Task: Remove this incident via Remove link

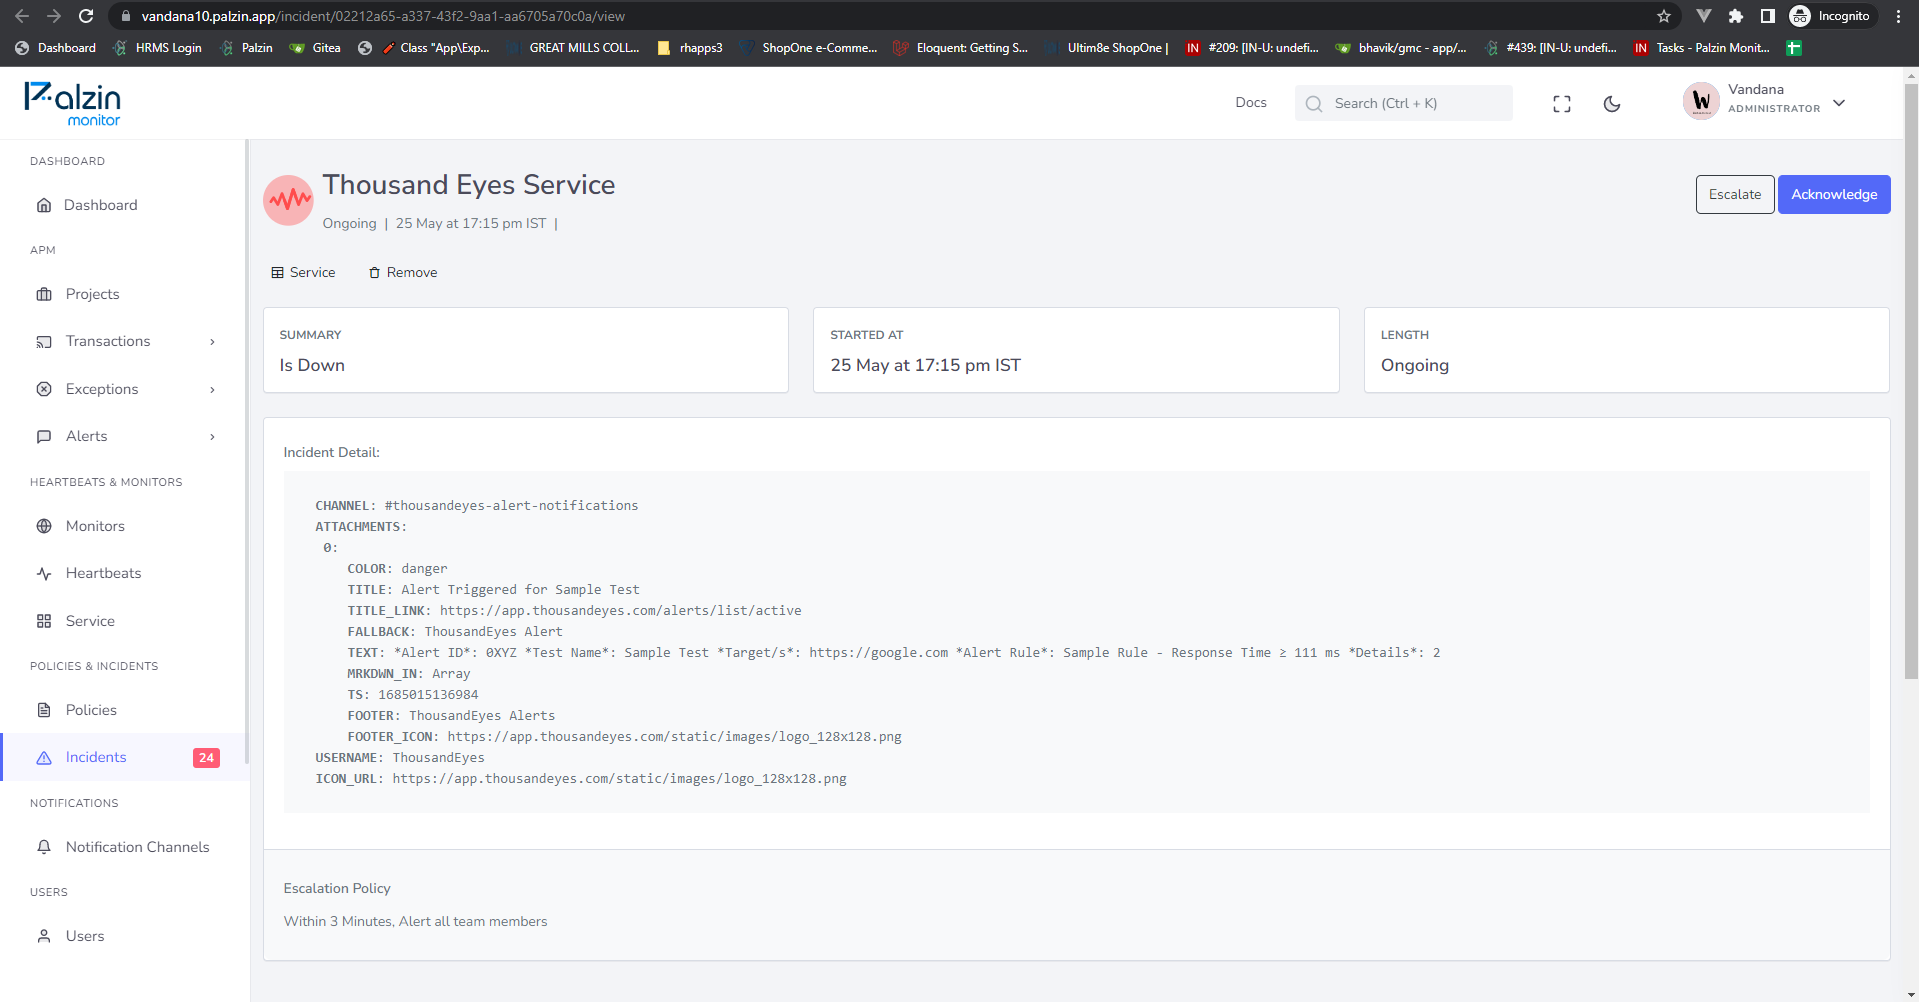Action: pos(403,272)
